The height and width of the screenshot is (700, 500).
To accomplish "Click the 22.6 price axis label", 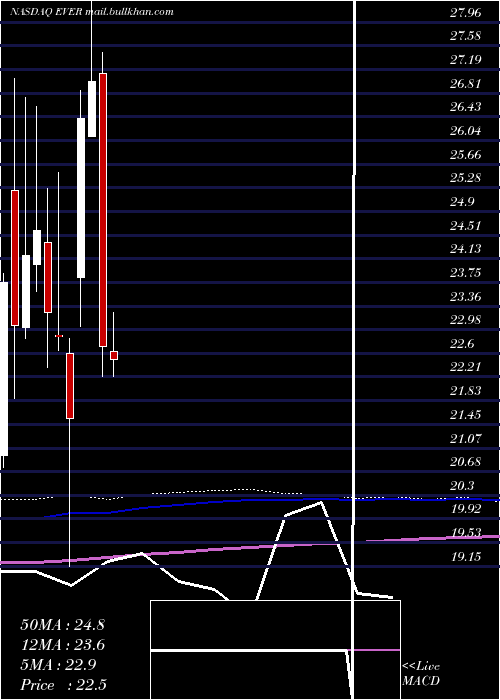I will (462, 344).
